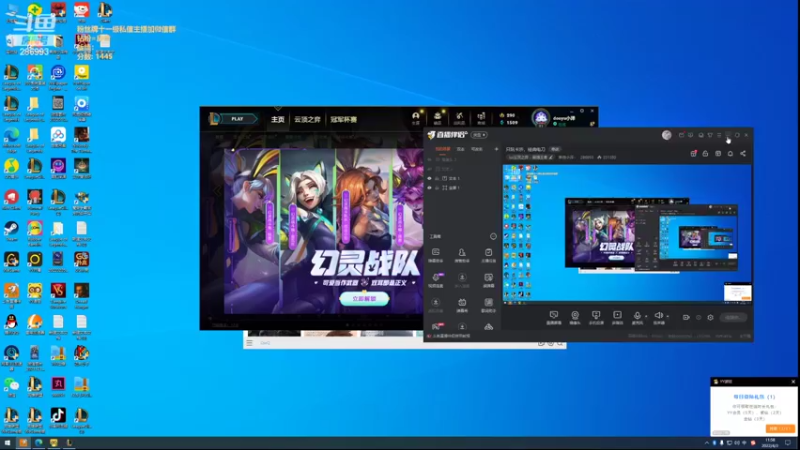Click the square layout icon above preview
The height and width of the screenshot is (450, 800).
click(x=718, y=153)
